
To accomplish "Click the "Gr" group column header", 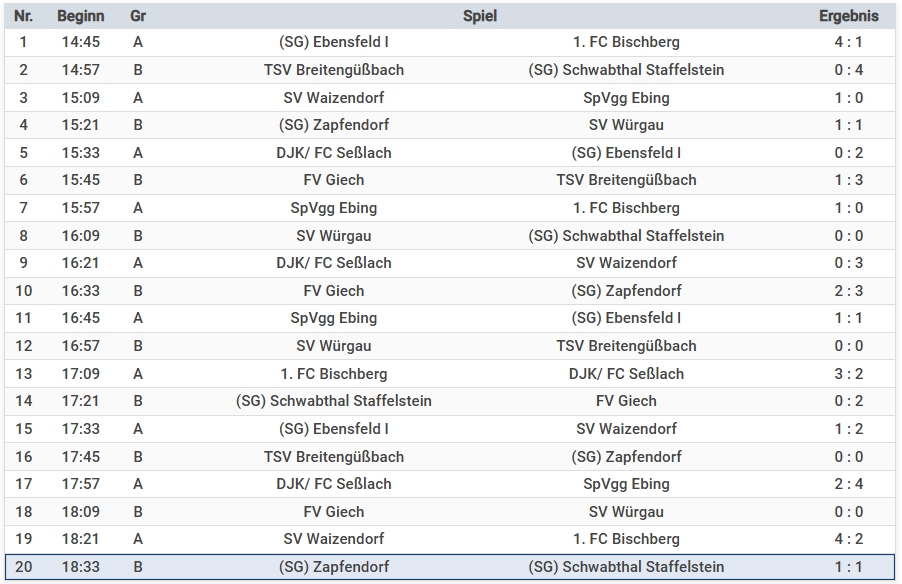I will tap(138, 16).
